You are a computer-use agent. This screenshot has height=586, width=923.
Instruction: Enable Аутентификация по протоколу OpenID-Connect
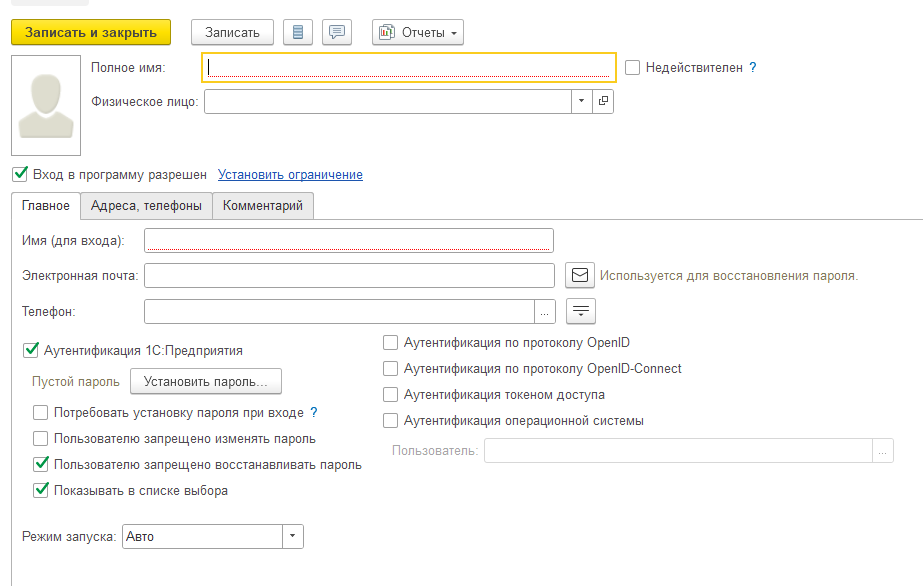point(390,368)
